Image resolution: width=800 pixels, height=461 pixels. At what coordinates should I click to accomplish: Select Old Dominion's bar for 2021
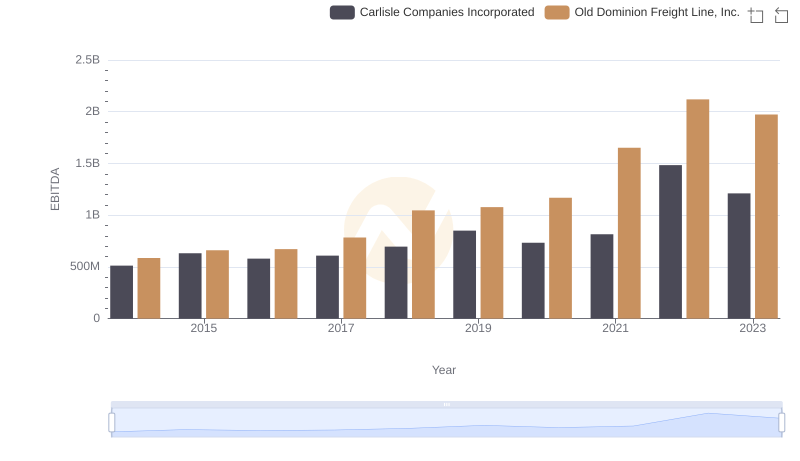629,234
